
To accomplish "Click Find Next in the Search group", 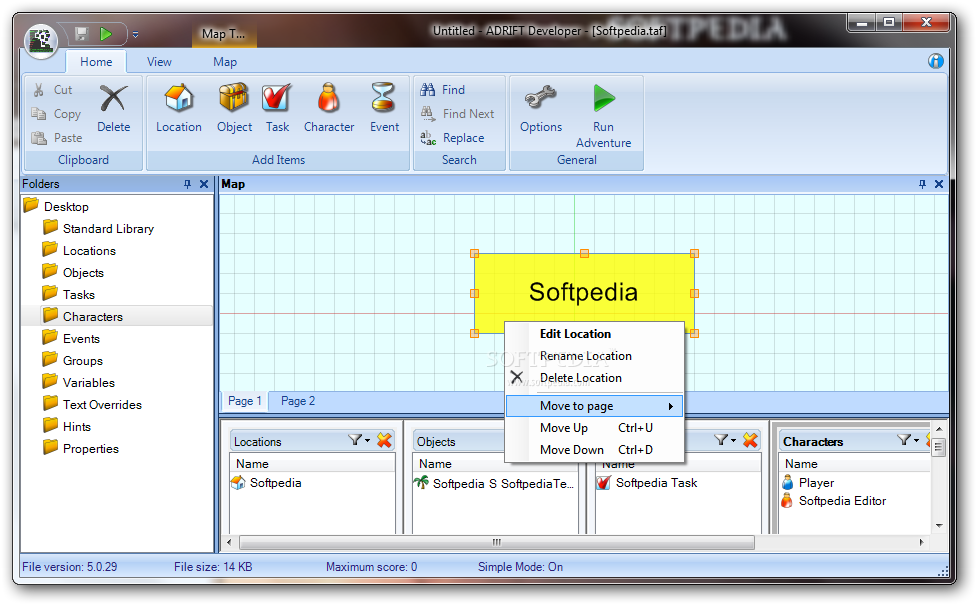I will pos(457,114).
